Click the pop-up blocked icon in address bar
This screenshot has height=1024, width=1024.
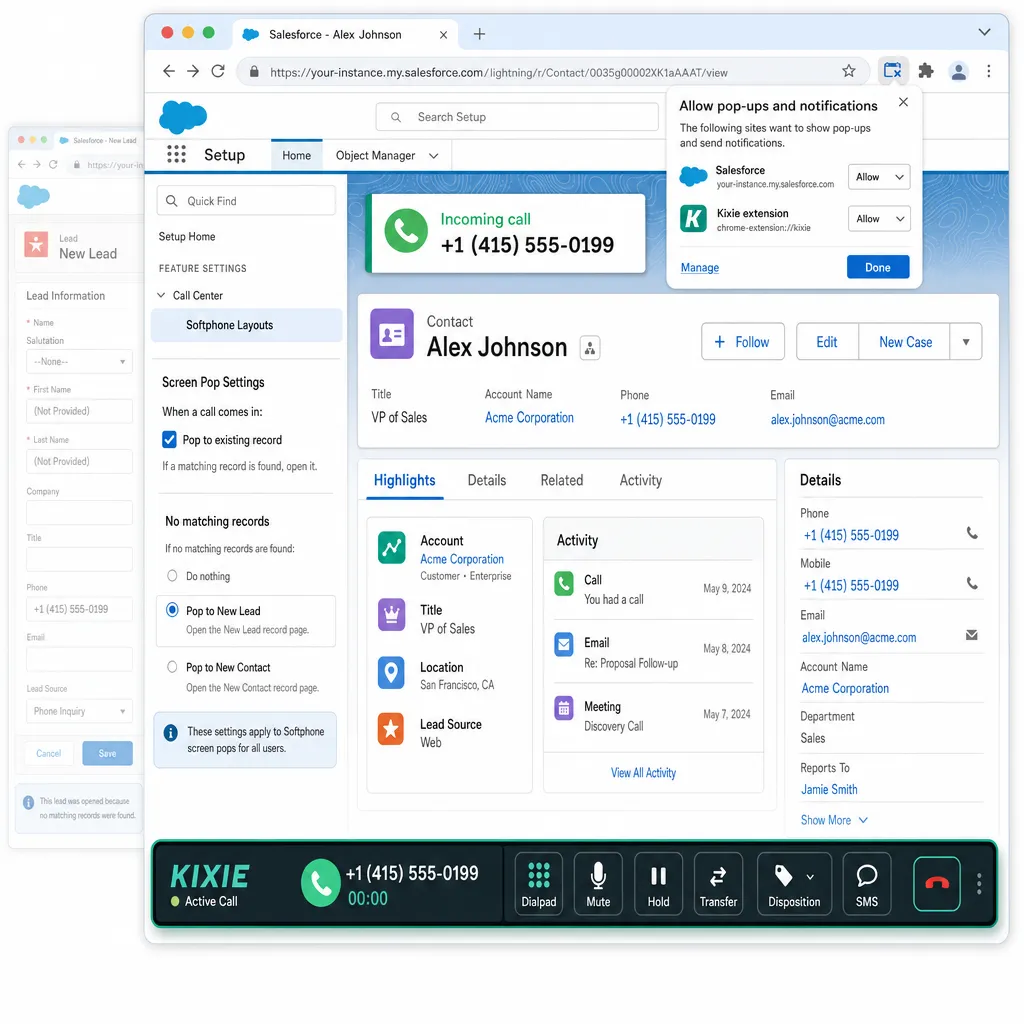click(892, 71)
